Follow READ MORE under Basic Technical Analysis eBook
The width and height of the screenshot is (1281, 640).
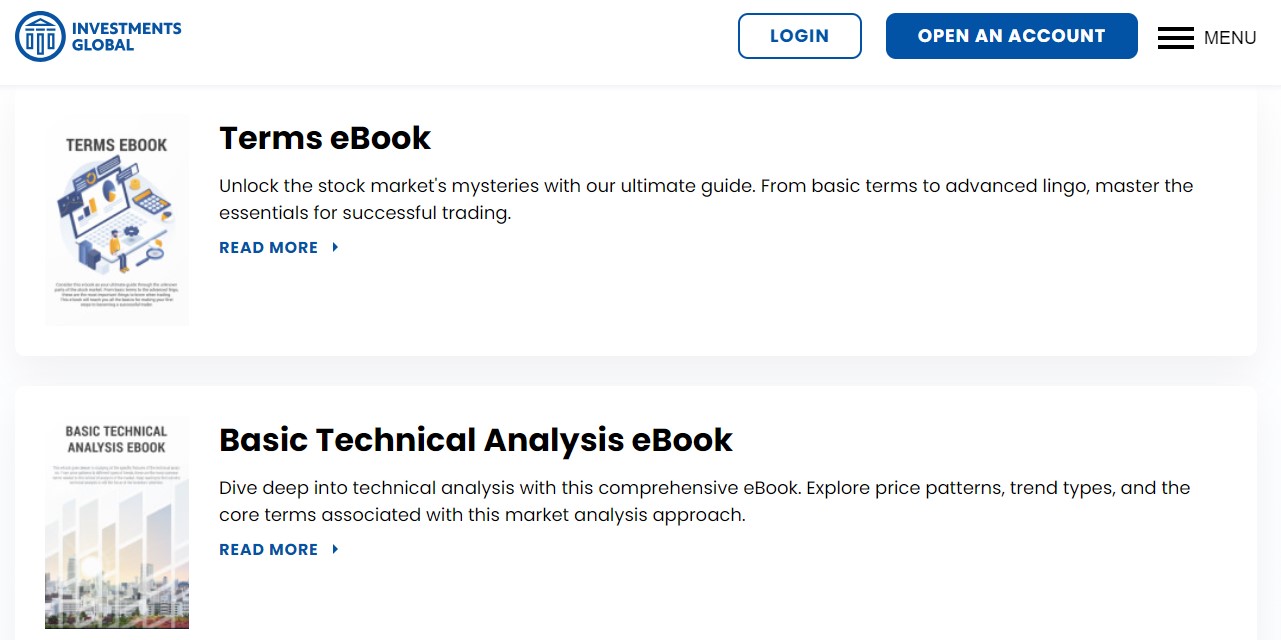(268, 550)
